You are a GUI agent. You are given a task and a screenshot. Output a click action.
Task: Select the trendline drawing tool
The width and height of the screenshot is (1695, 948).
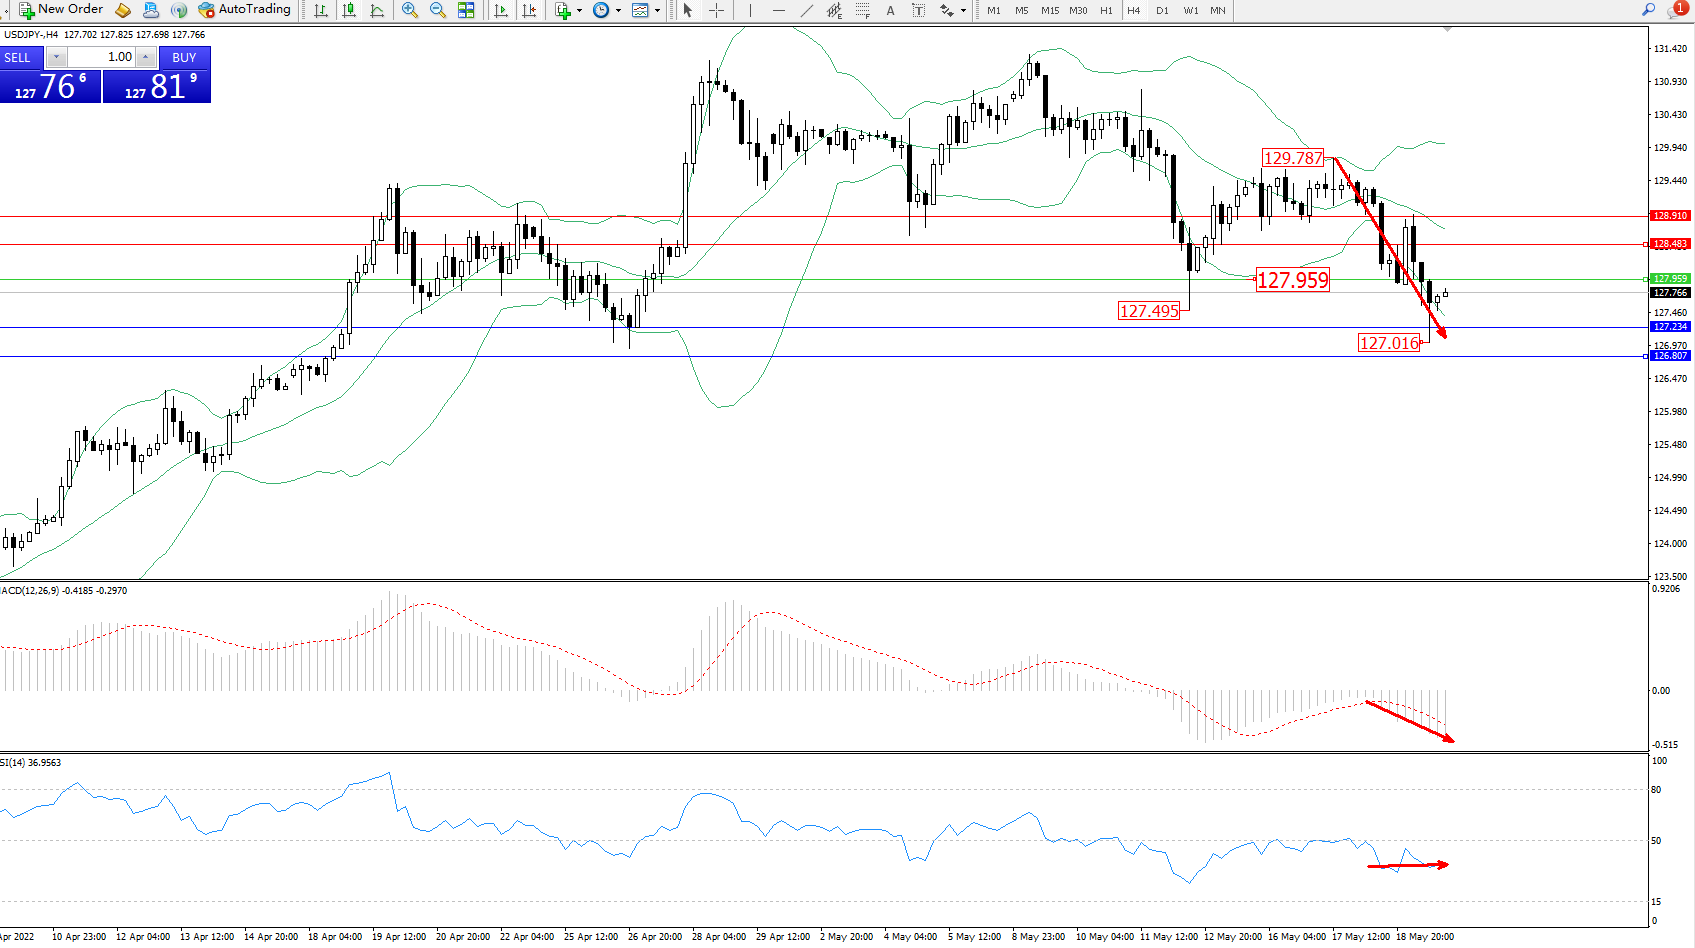click(807, 10)
